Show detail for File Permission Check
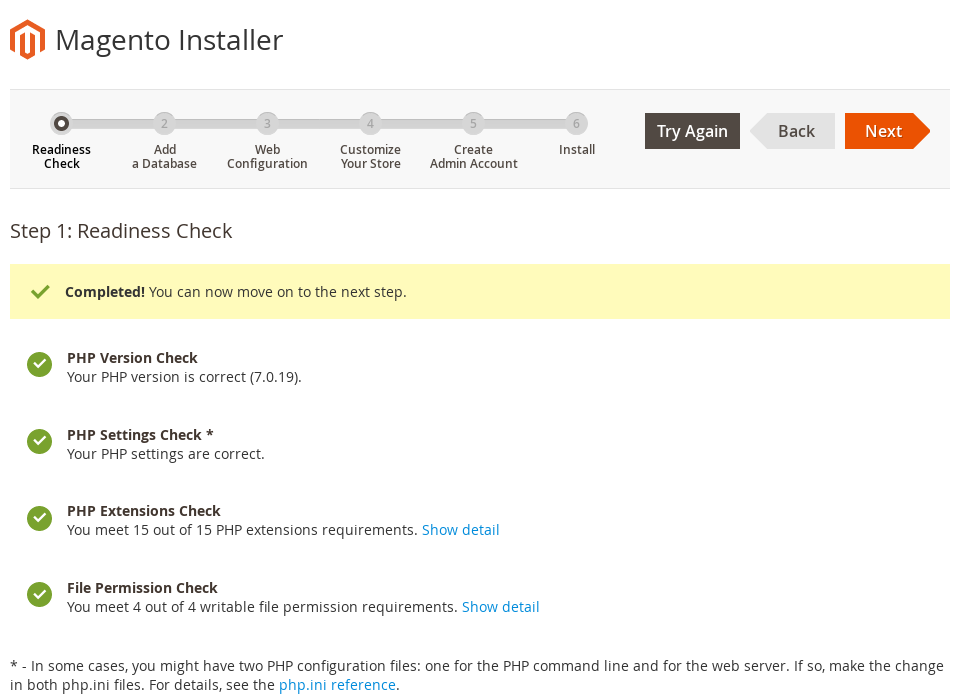 click(x=500, y=607)
